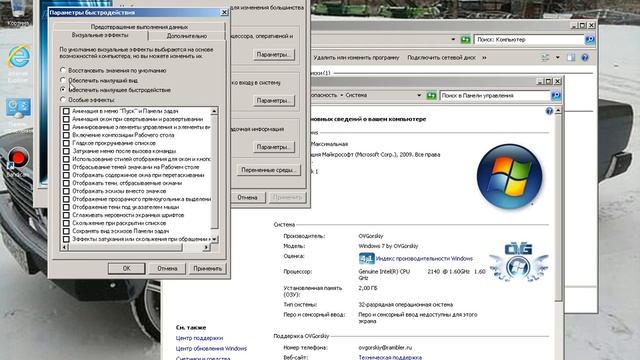
Task: Switch to the Advanced (Дополнительно) tab
Action: click(x=187, y=36)
